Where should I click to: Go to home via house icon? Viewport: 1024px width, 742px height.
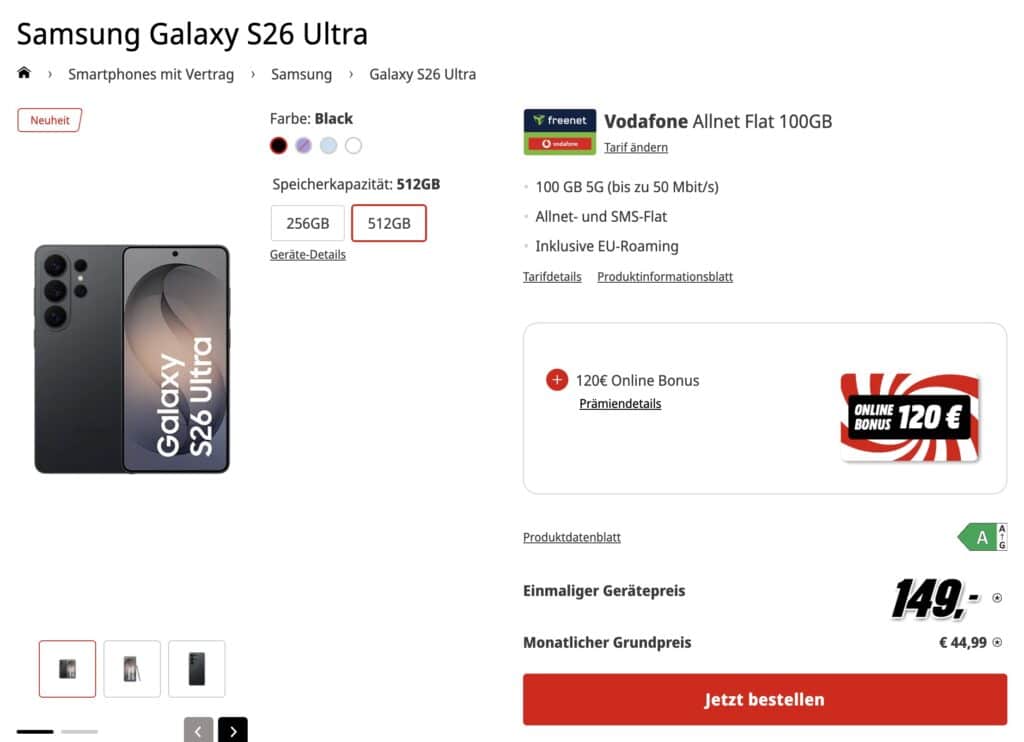[24, 73]
